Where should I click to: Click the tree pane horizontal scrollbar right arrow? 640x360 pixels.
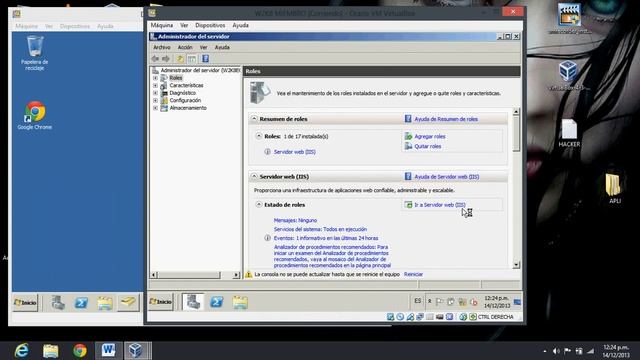(x=236, y=275)
